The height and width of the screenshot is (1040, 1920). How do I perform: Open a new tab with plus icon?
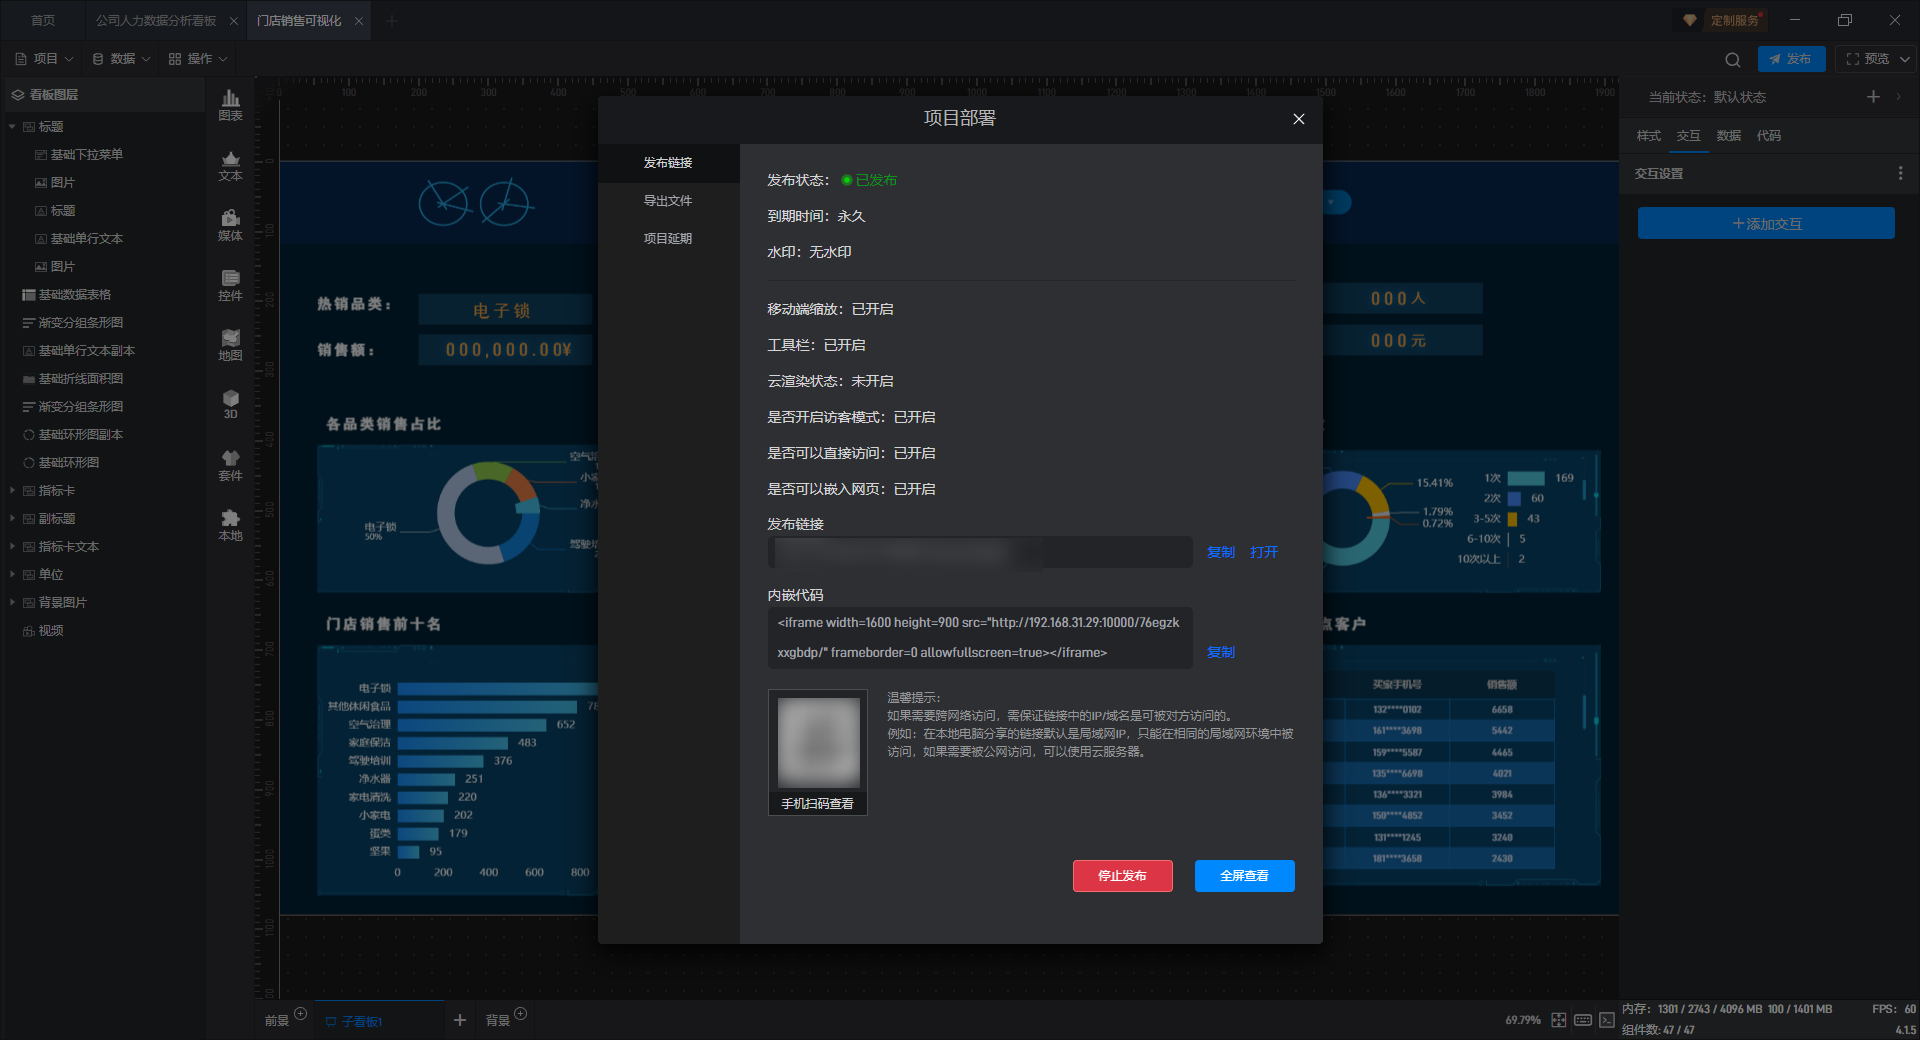pos(392,21)
